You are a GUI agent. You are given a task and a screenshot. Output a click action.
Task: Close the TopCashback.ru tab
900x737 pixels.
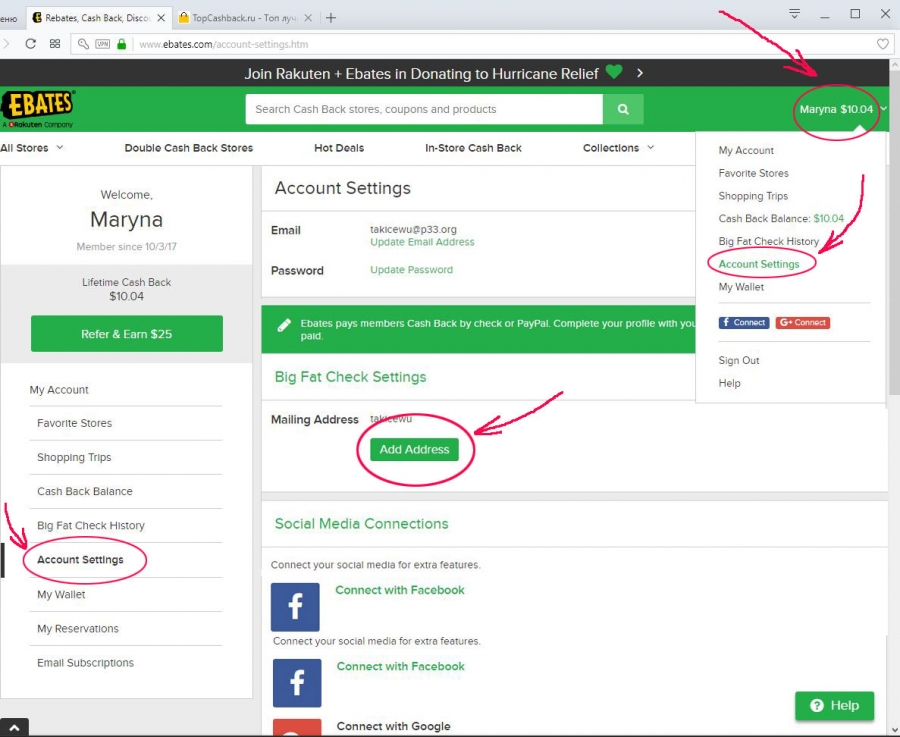(x=308, y=18)
